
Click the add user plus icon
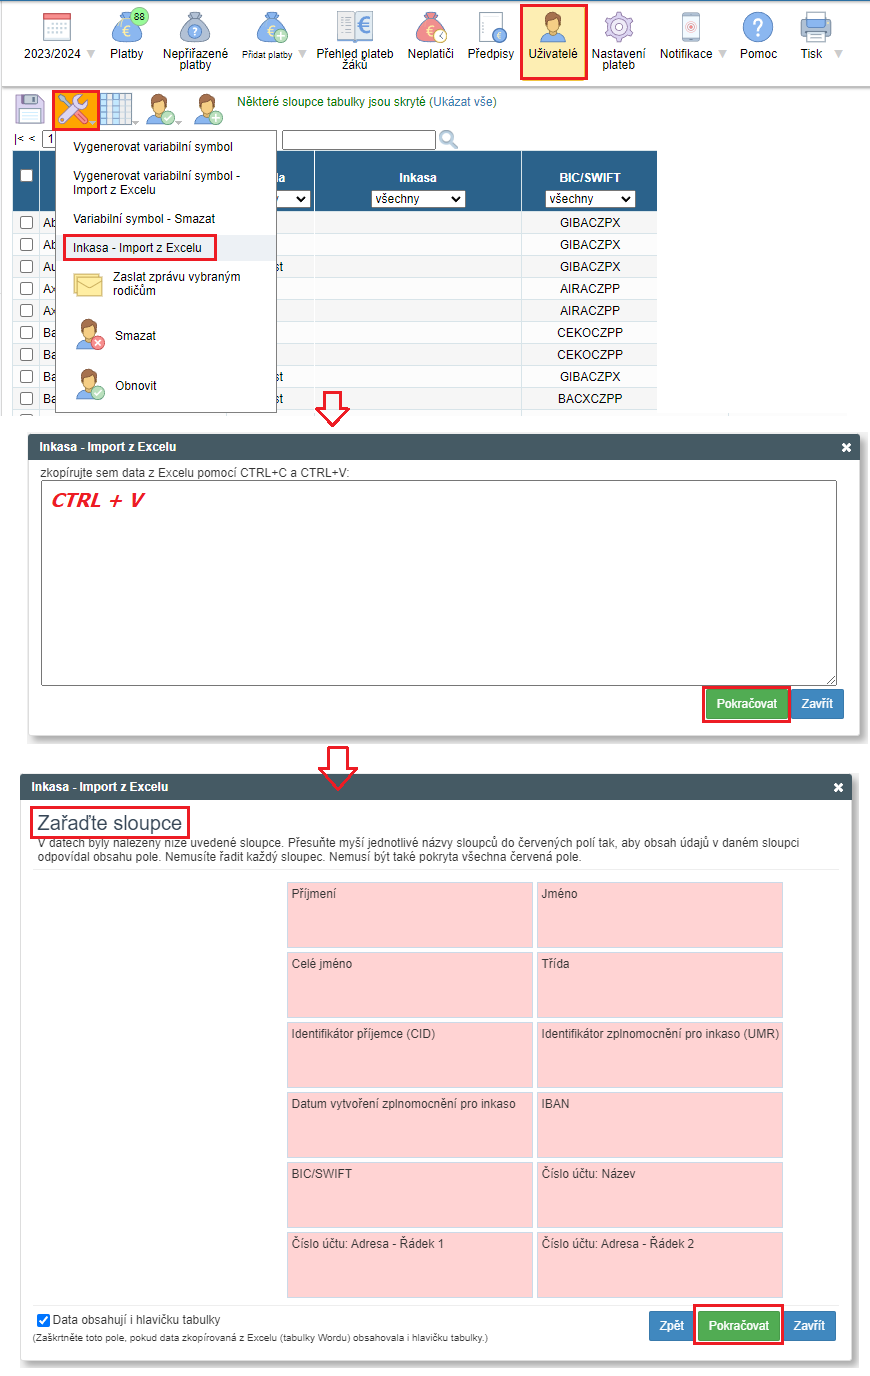point(208,109)
